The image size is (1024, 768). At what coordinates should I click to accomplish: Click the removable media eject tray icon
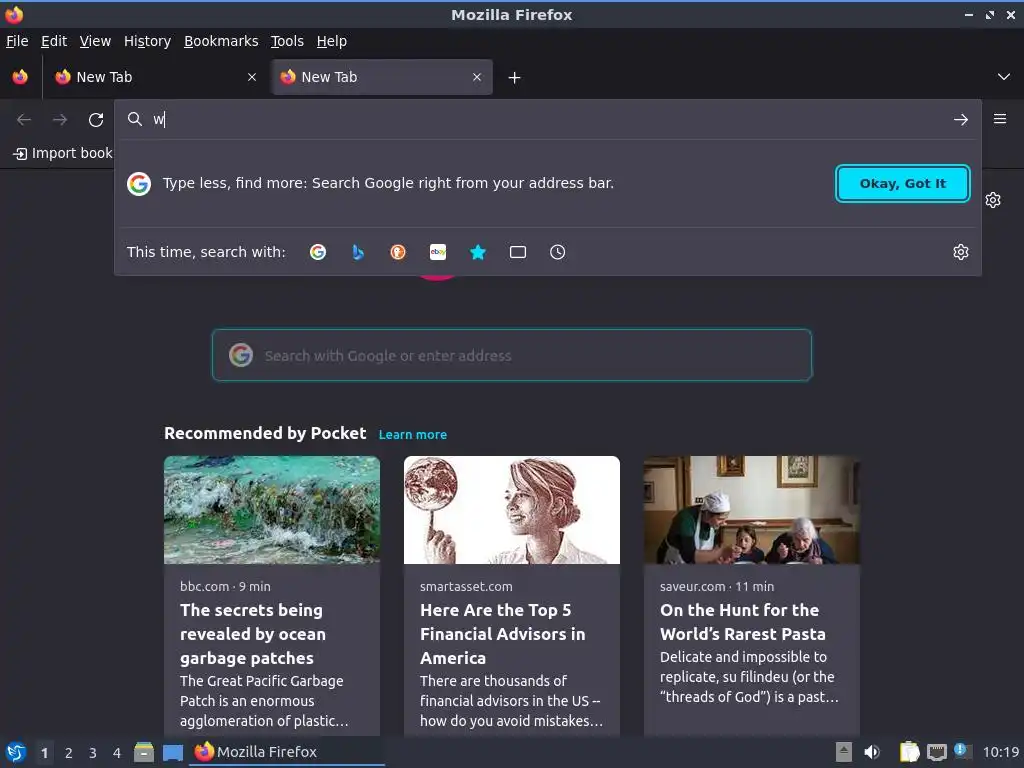point(844,752)
